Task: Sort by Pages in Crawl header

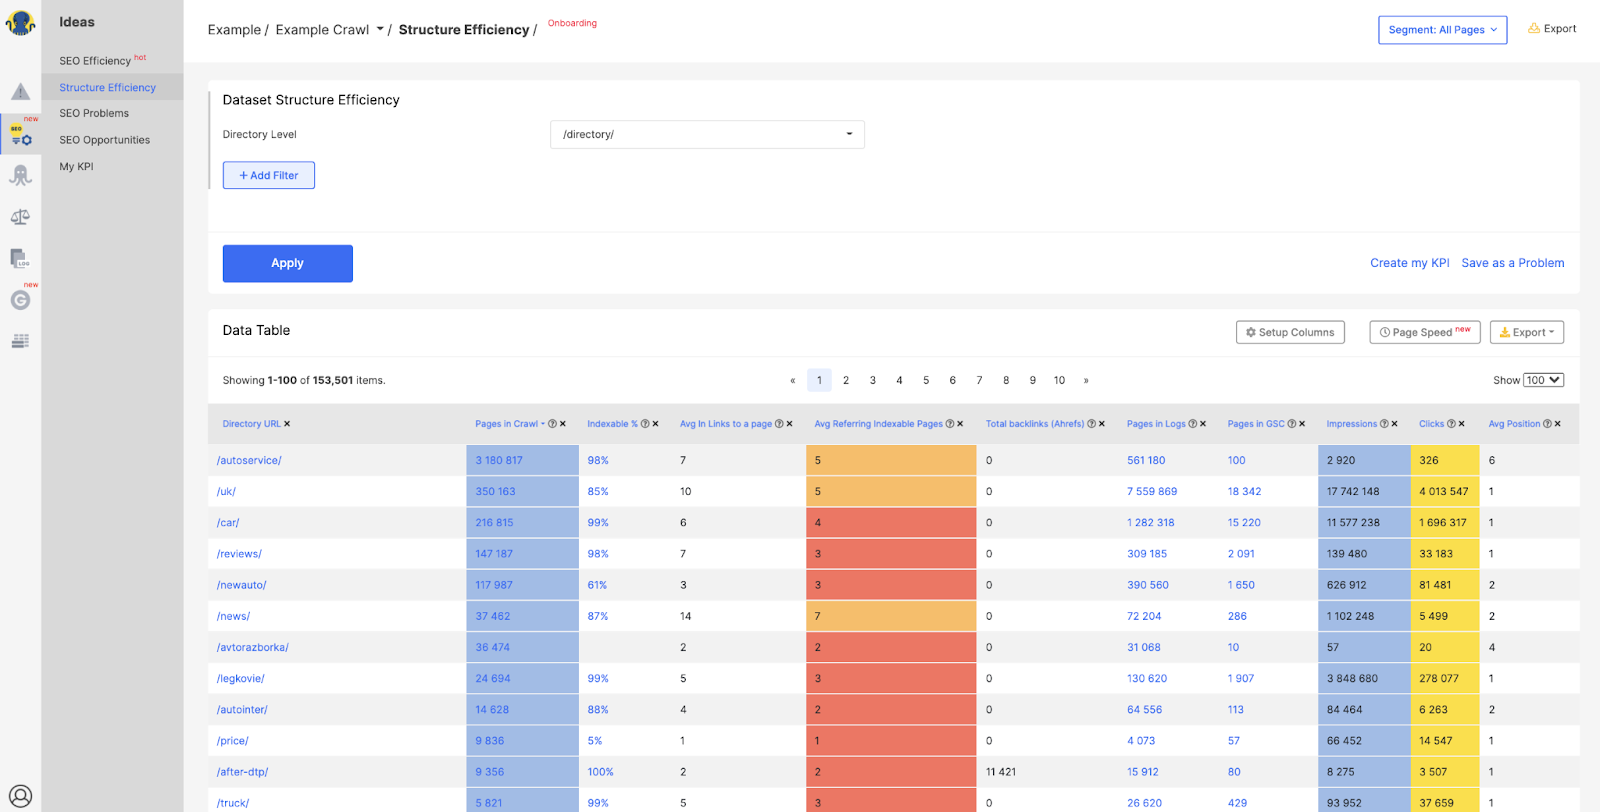Action: click(x=506, y=424)
